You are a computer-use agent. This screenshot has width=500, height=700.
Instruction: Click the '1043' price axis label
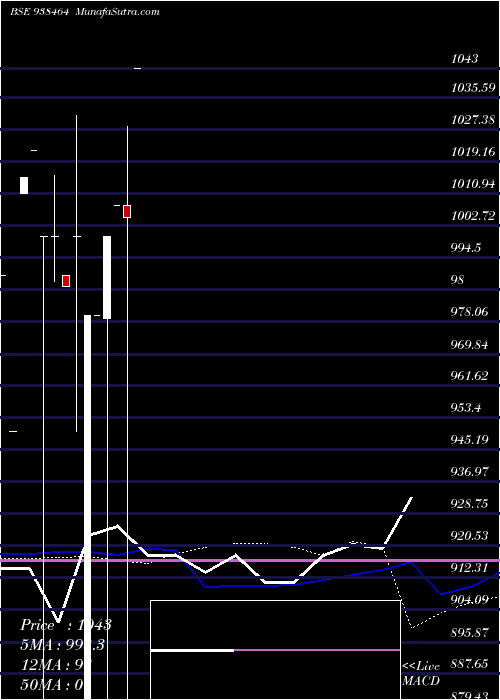pyautogui.click(x=465, y=58)
